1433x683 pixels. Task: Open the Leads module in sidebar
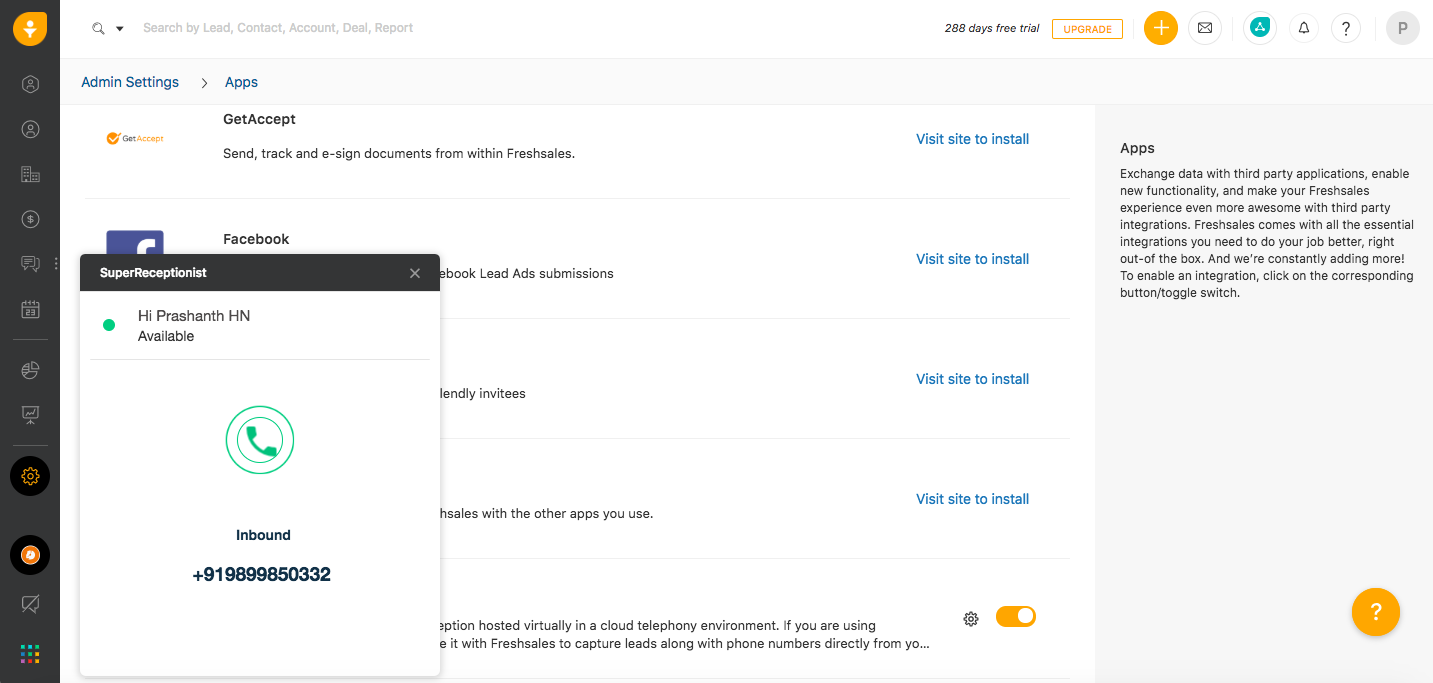30,84
